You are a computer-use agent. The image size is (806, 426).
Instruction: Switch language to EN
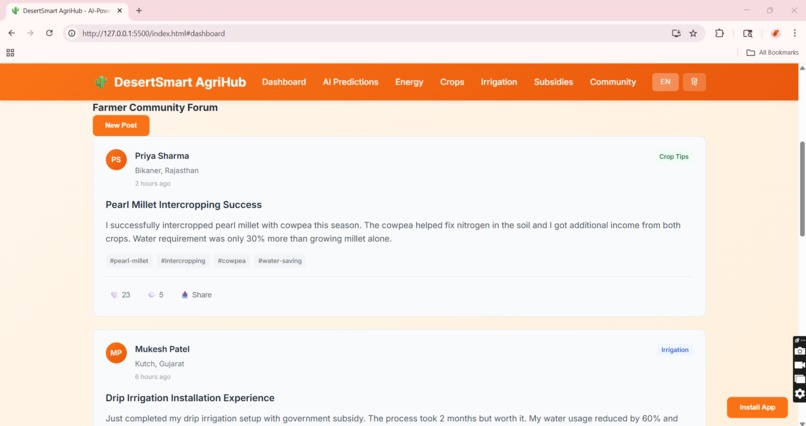coord(665,82)
